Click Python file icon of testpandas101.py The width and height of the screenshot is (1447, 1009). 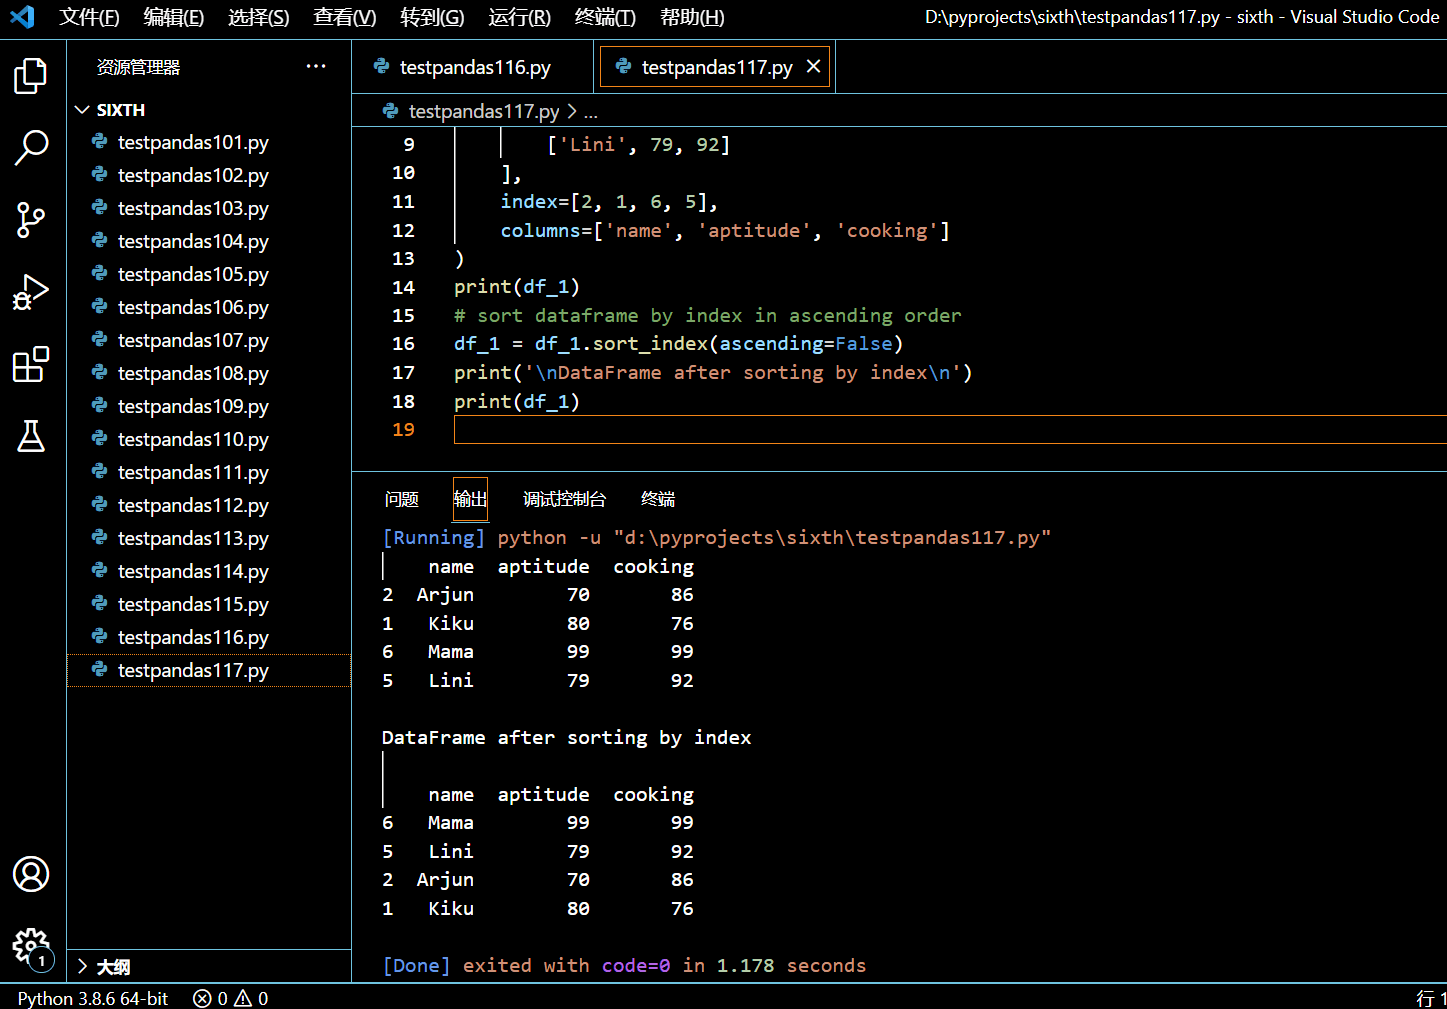point(100,142)
